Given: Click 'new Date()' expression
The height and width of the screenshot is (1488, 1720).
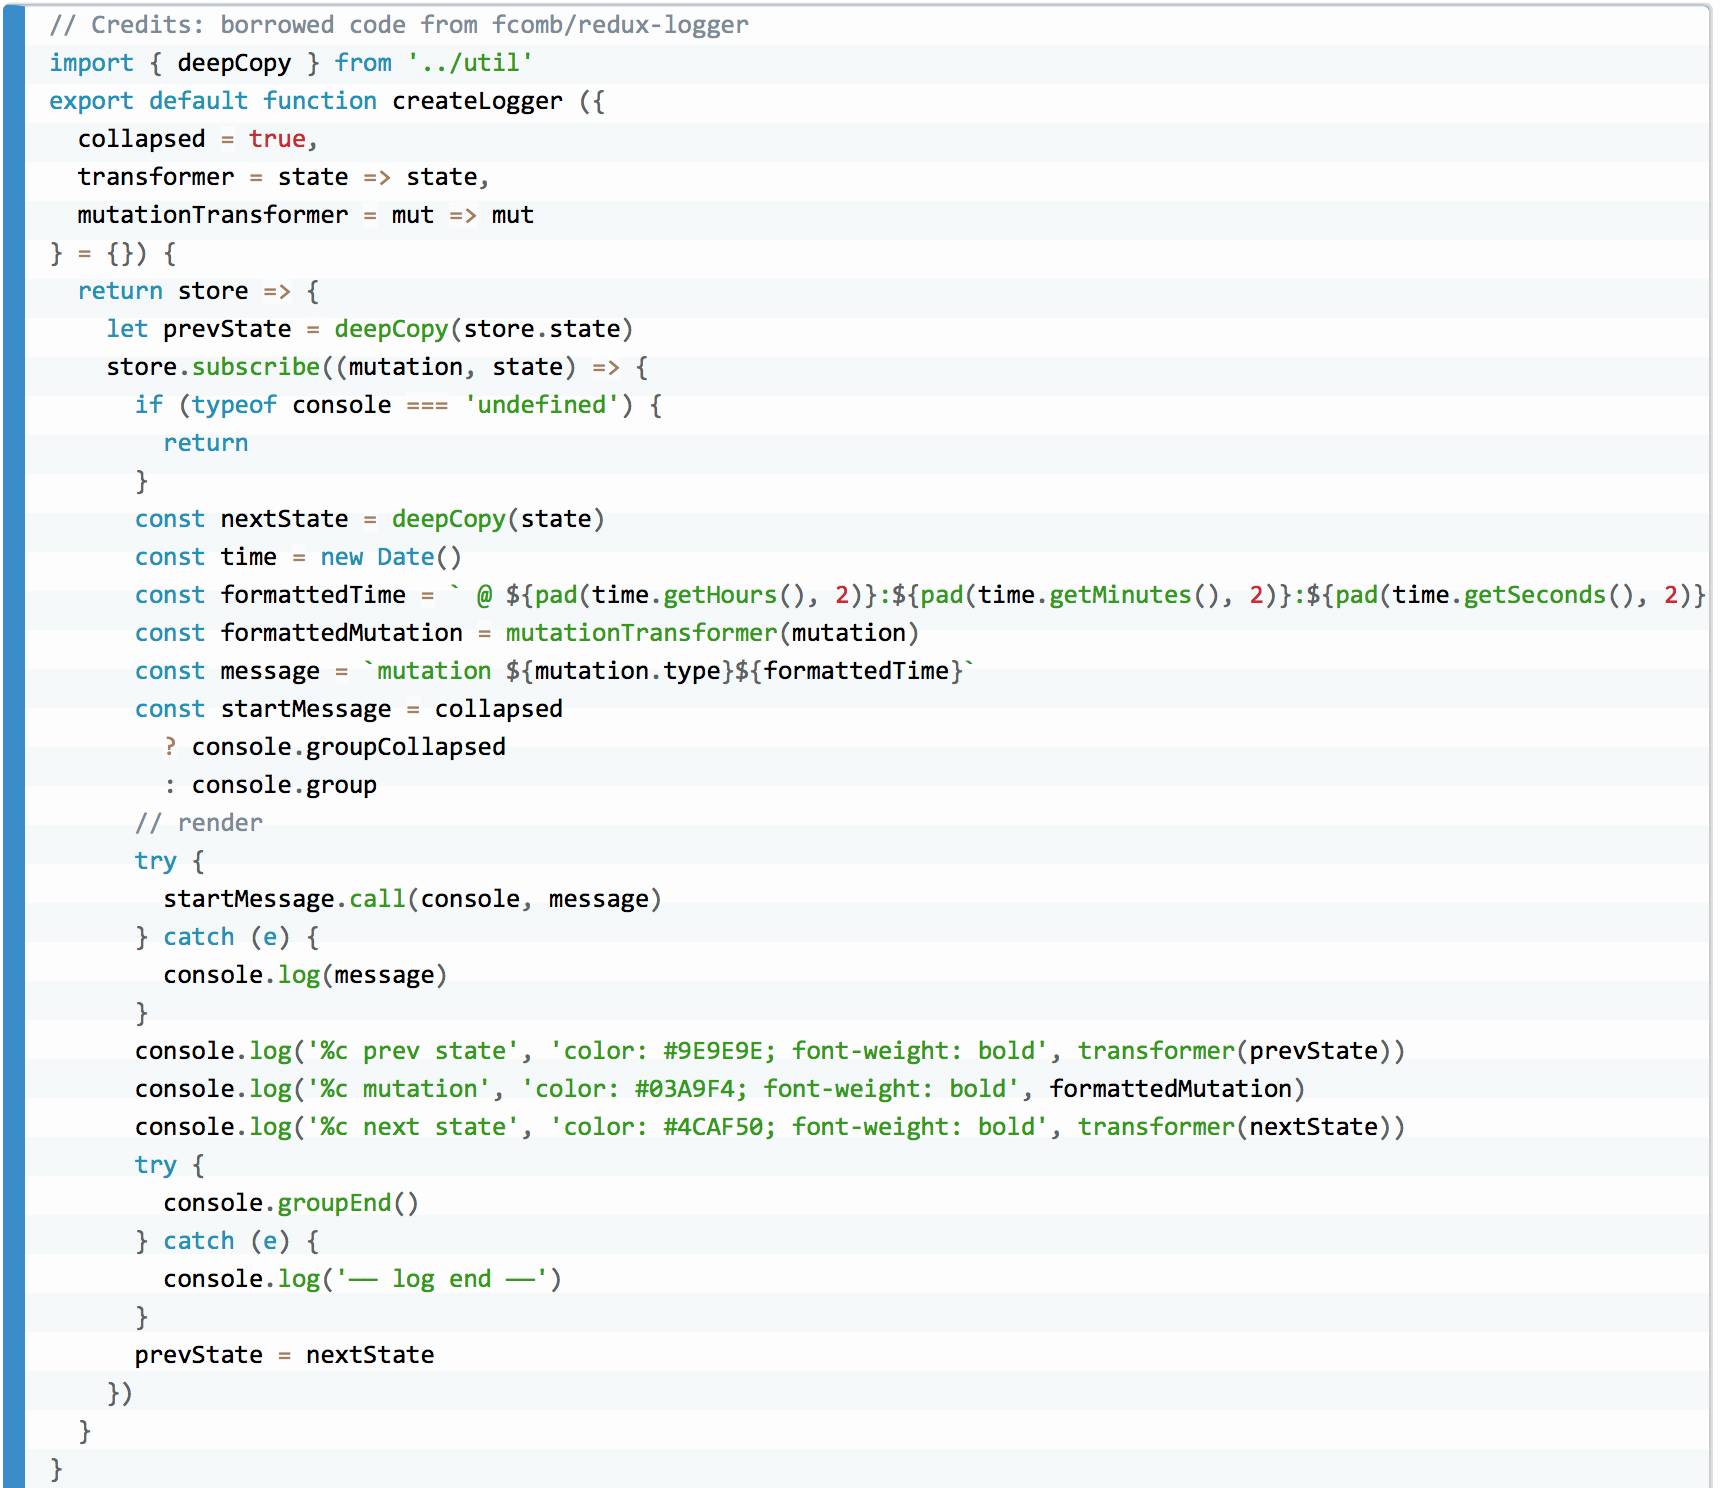Looking at the screenshot, I should (x=391, y=557).
